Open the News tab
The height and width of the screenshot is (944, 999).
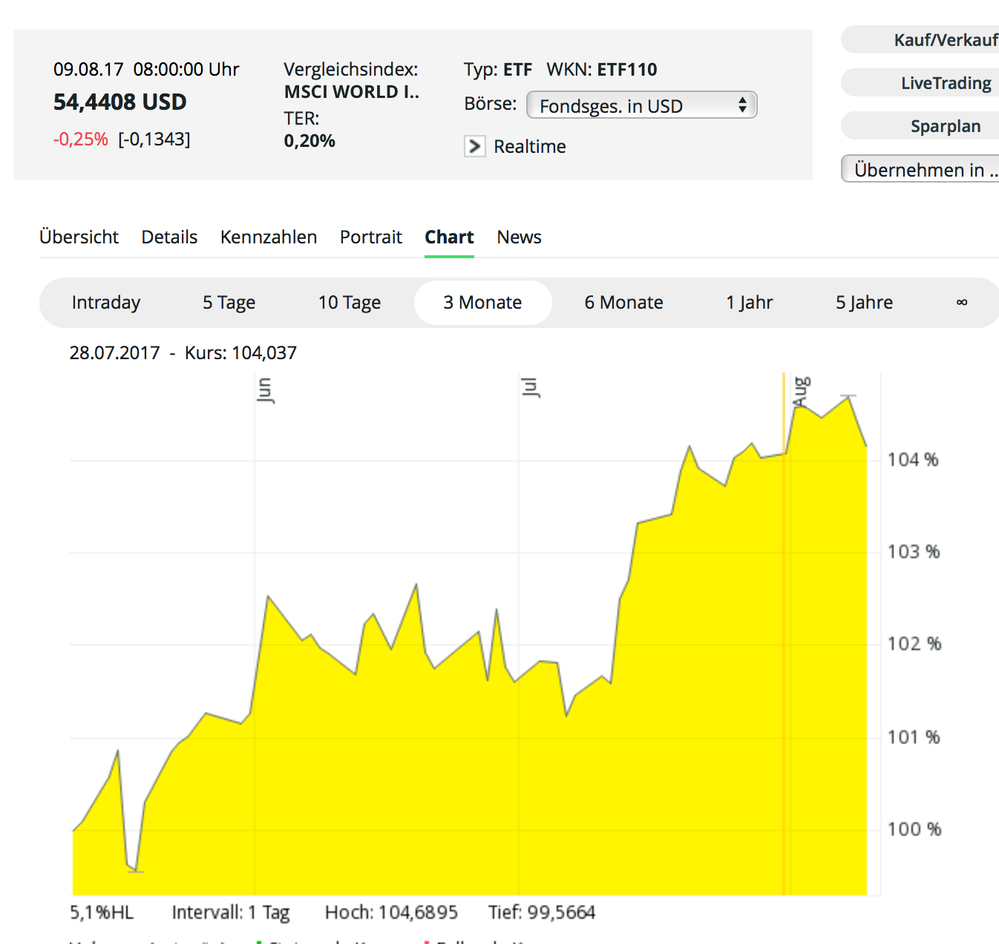click(x=519, y=237)
